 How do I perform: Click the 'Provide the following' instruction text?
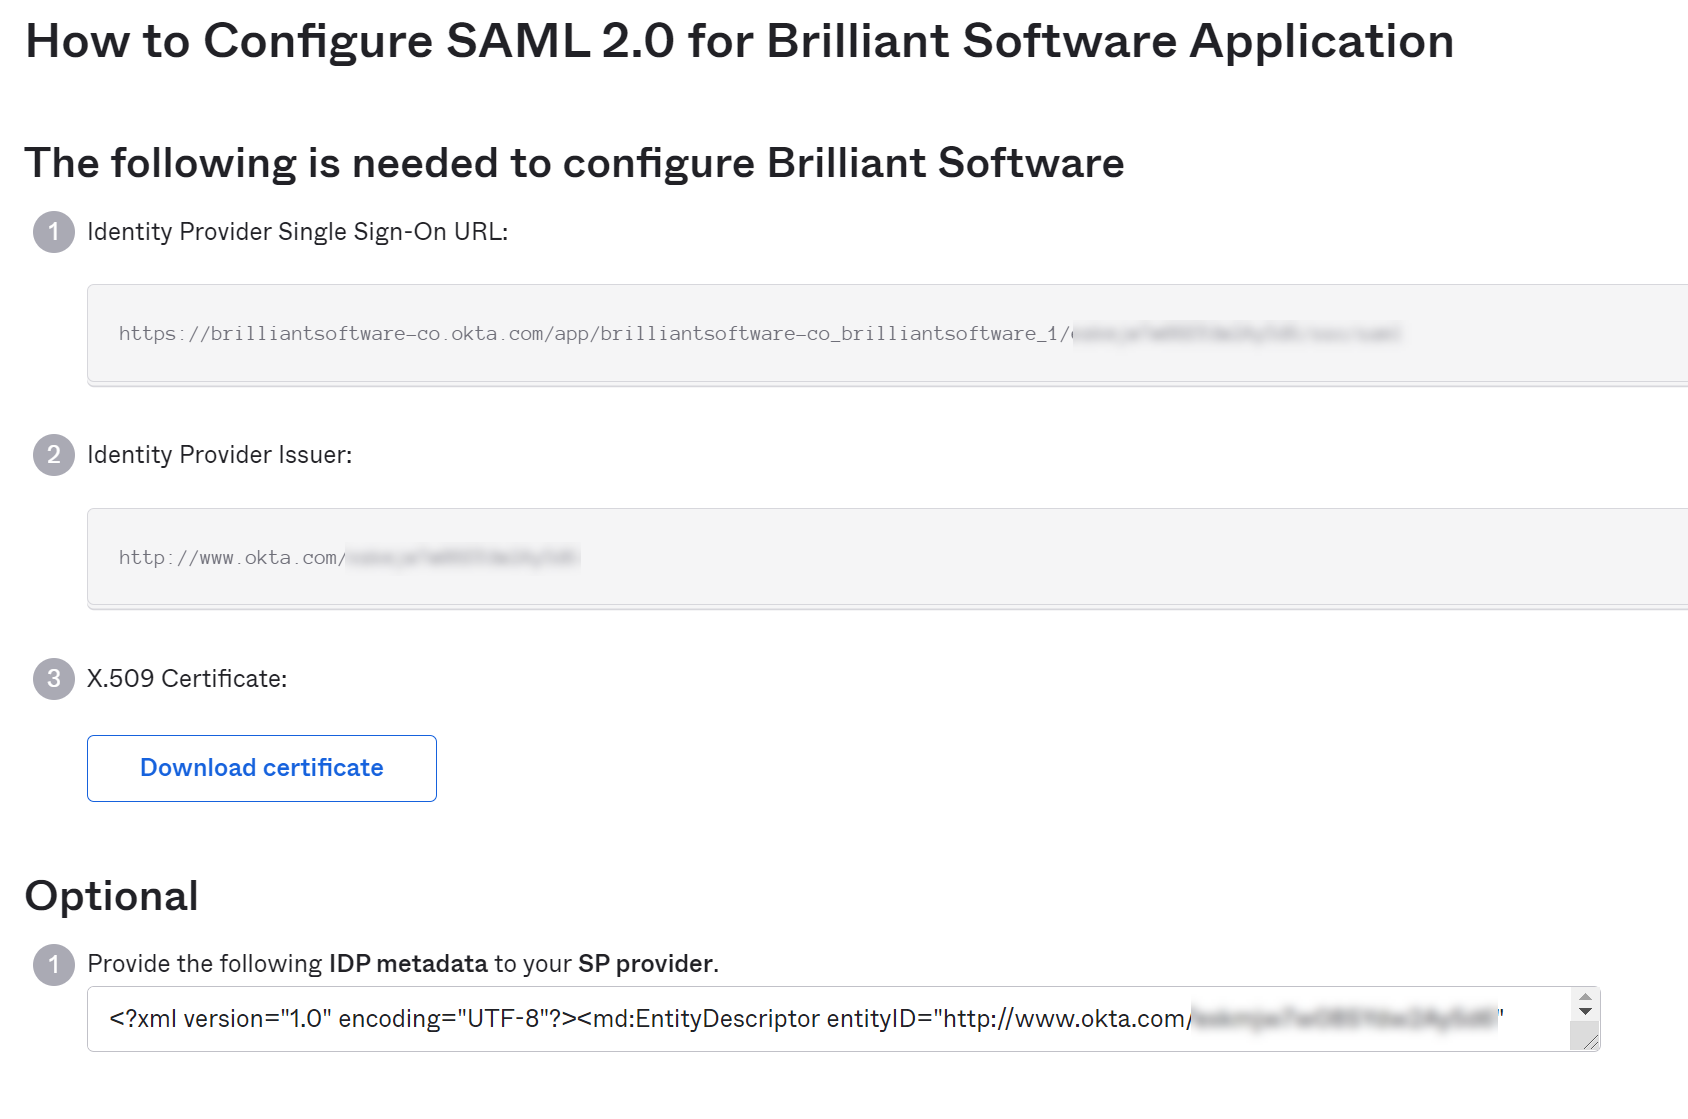204,964
